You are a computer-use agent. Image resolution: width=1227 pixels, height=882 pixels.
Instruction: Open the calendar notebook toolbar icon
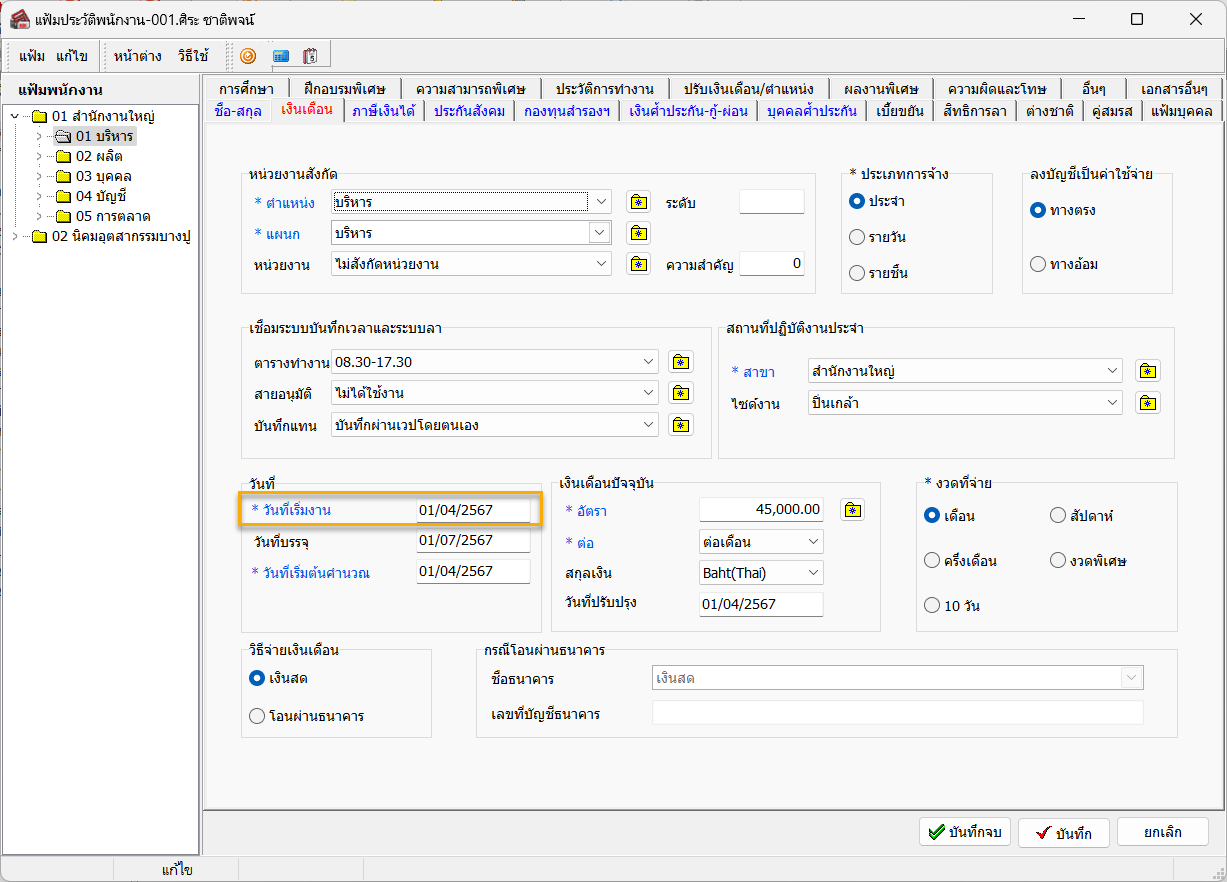[310, 56]
